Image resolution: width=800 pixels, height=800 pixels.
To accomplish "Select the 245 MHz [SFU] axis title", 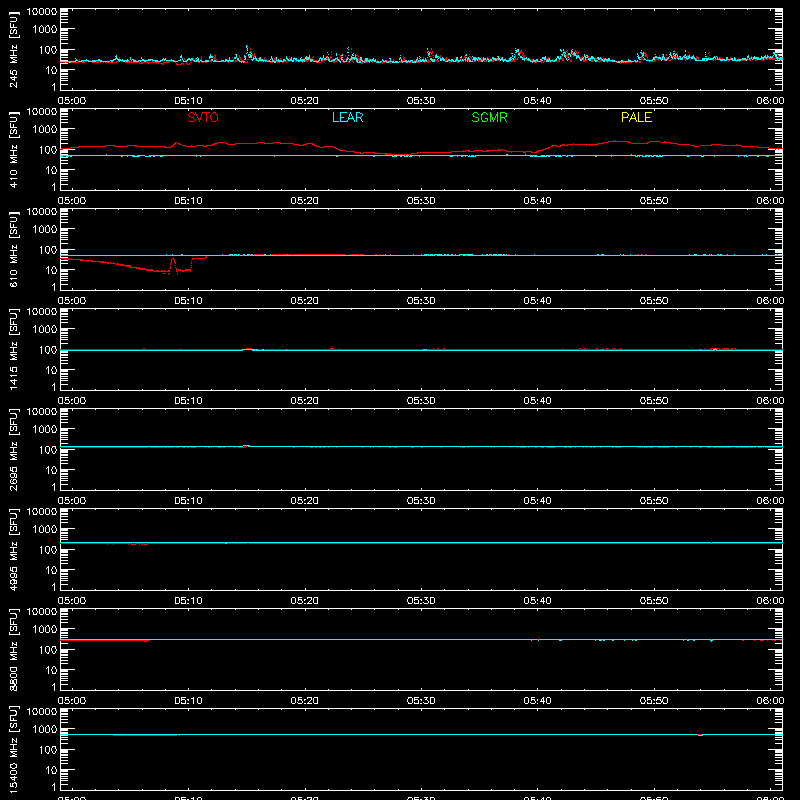I will [x=13, y=49].
